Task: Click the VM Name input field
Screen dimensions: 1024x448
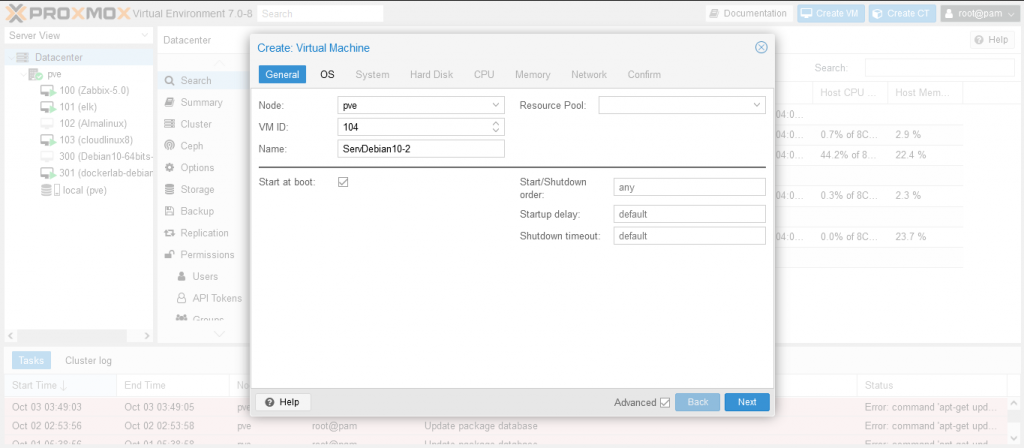Action: pyautogui.click(x=421, y=149)
